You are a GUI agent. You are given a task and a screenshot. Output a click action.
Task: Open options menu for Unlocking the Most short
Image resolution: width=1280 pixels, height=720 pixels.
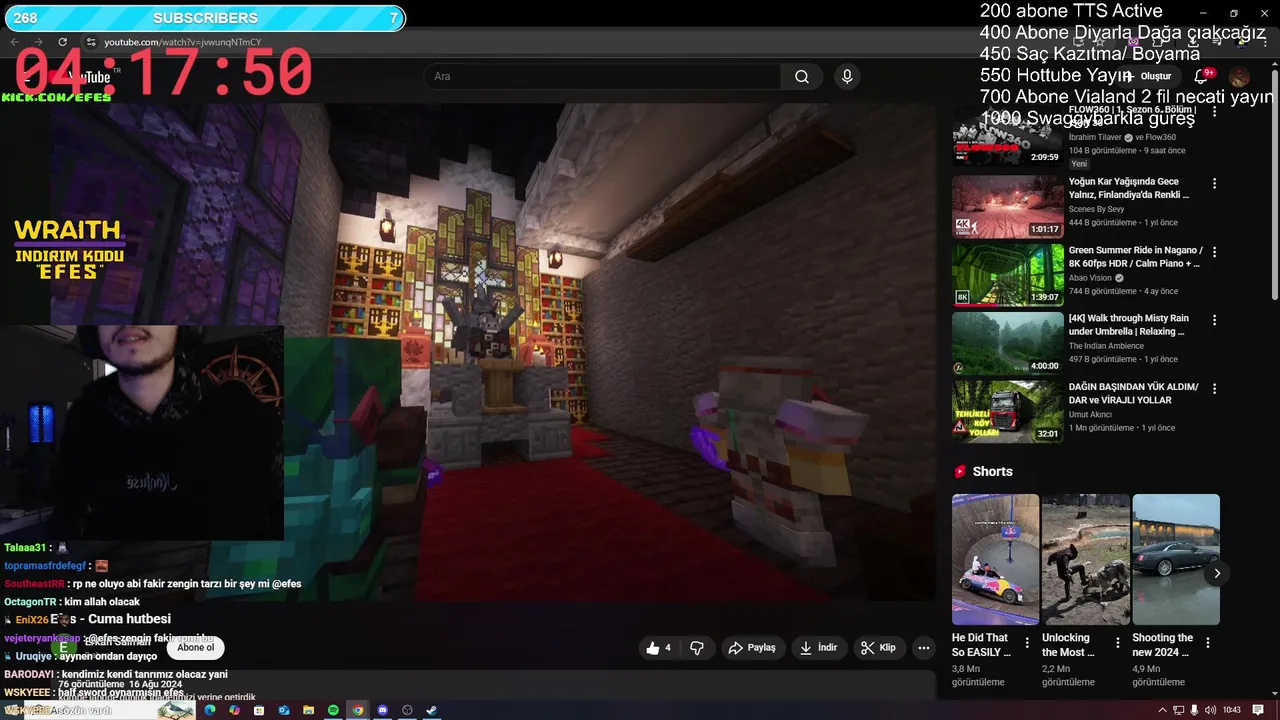[1117, 643]
